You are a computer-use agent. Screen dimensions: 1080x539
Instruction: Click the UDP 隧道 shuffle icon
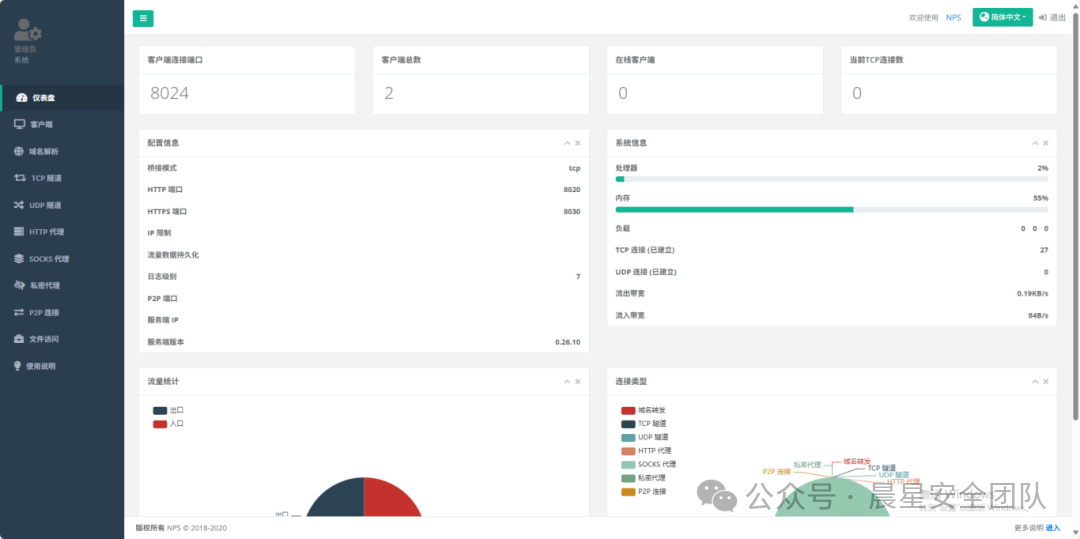click(x=20, y=205)
